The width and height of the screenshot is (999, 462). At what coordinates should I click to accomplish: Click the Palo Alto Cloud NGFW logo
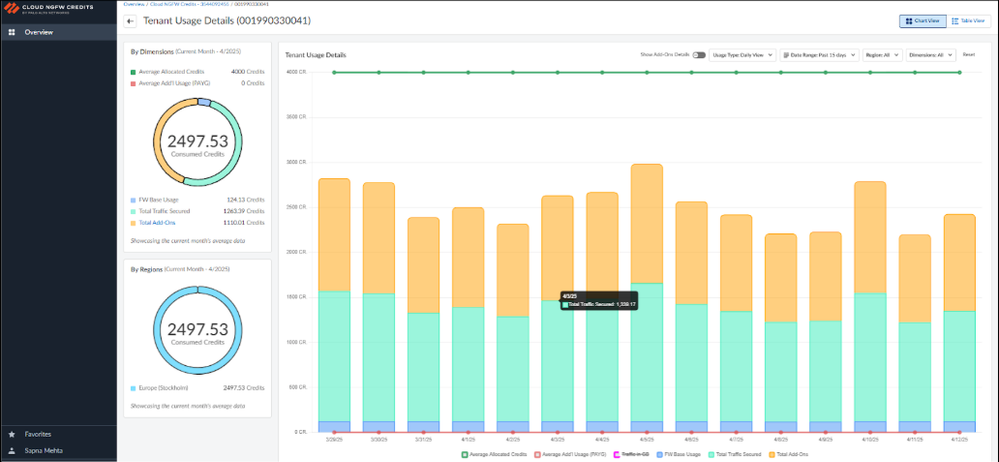[x=14, y=9]
